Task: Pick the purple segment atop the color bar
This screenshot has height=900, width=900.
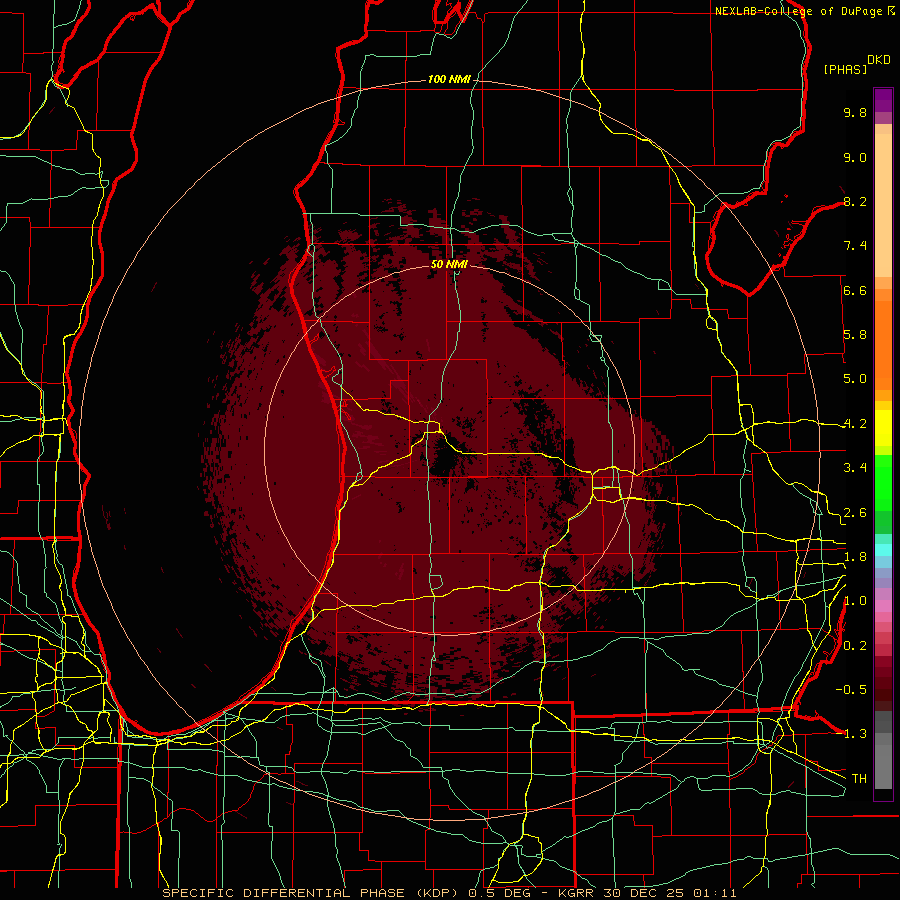Action: (883, 100)
